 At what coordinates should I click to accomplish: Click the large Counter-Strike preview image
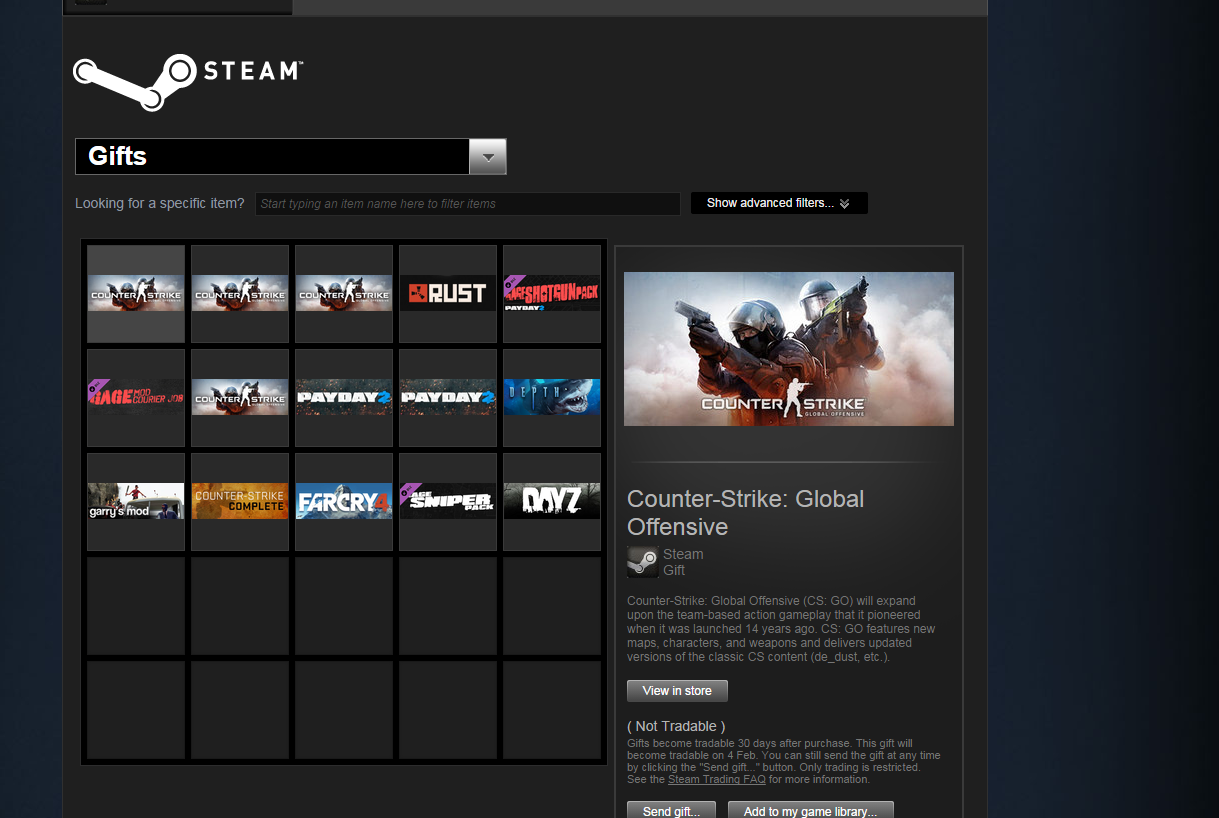pos(789,349)
